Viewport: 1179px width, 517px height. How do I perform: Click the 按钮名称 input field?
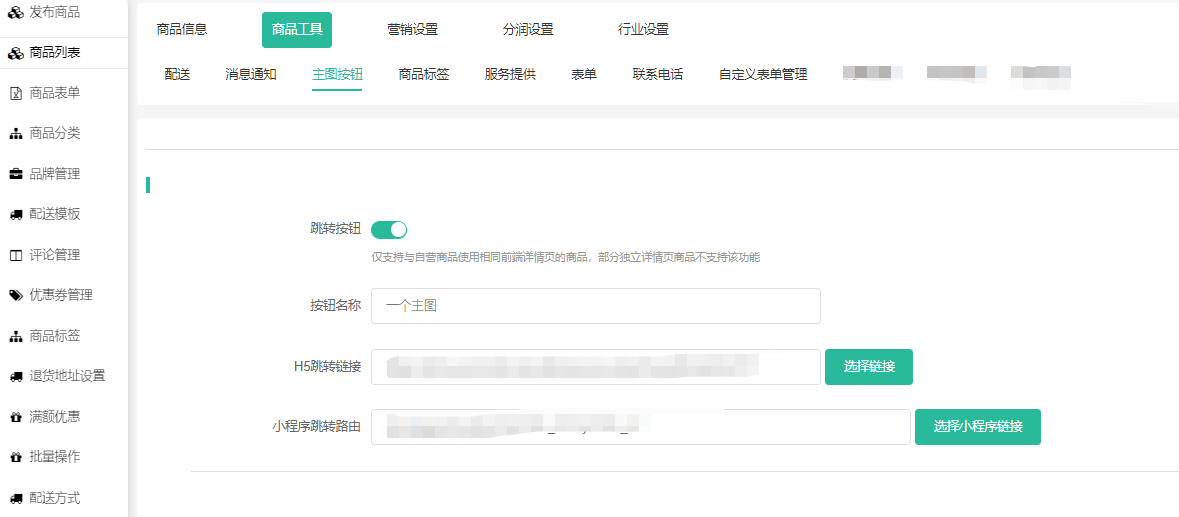[x=595, y=306]
